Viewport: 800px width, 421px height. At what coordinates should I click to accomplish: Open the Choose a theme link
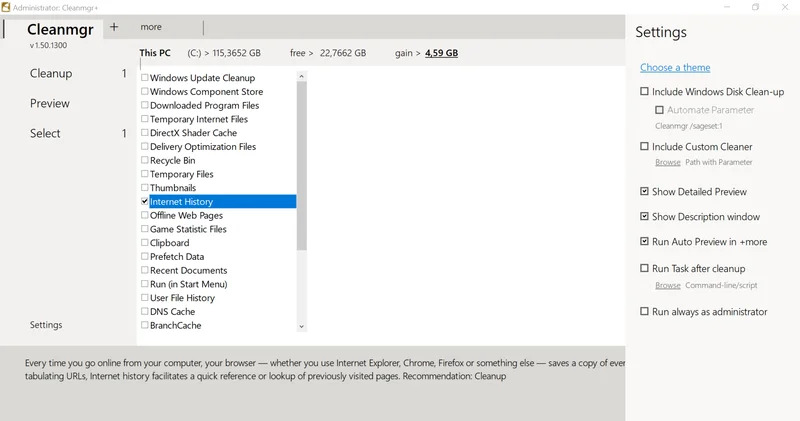coord(675,68)
